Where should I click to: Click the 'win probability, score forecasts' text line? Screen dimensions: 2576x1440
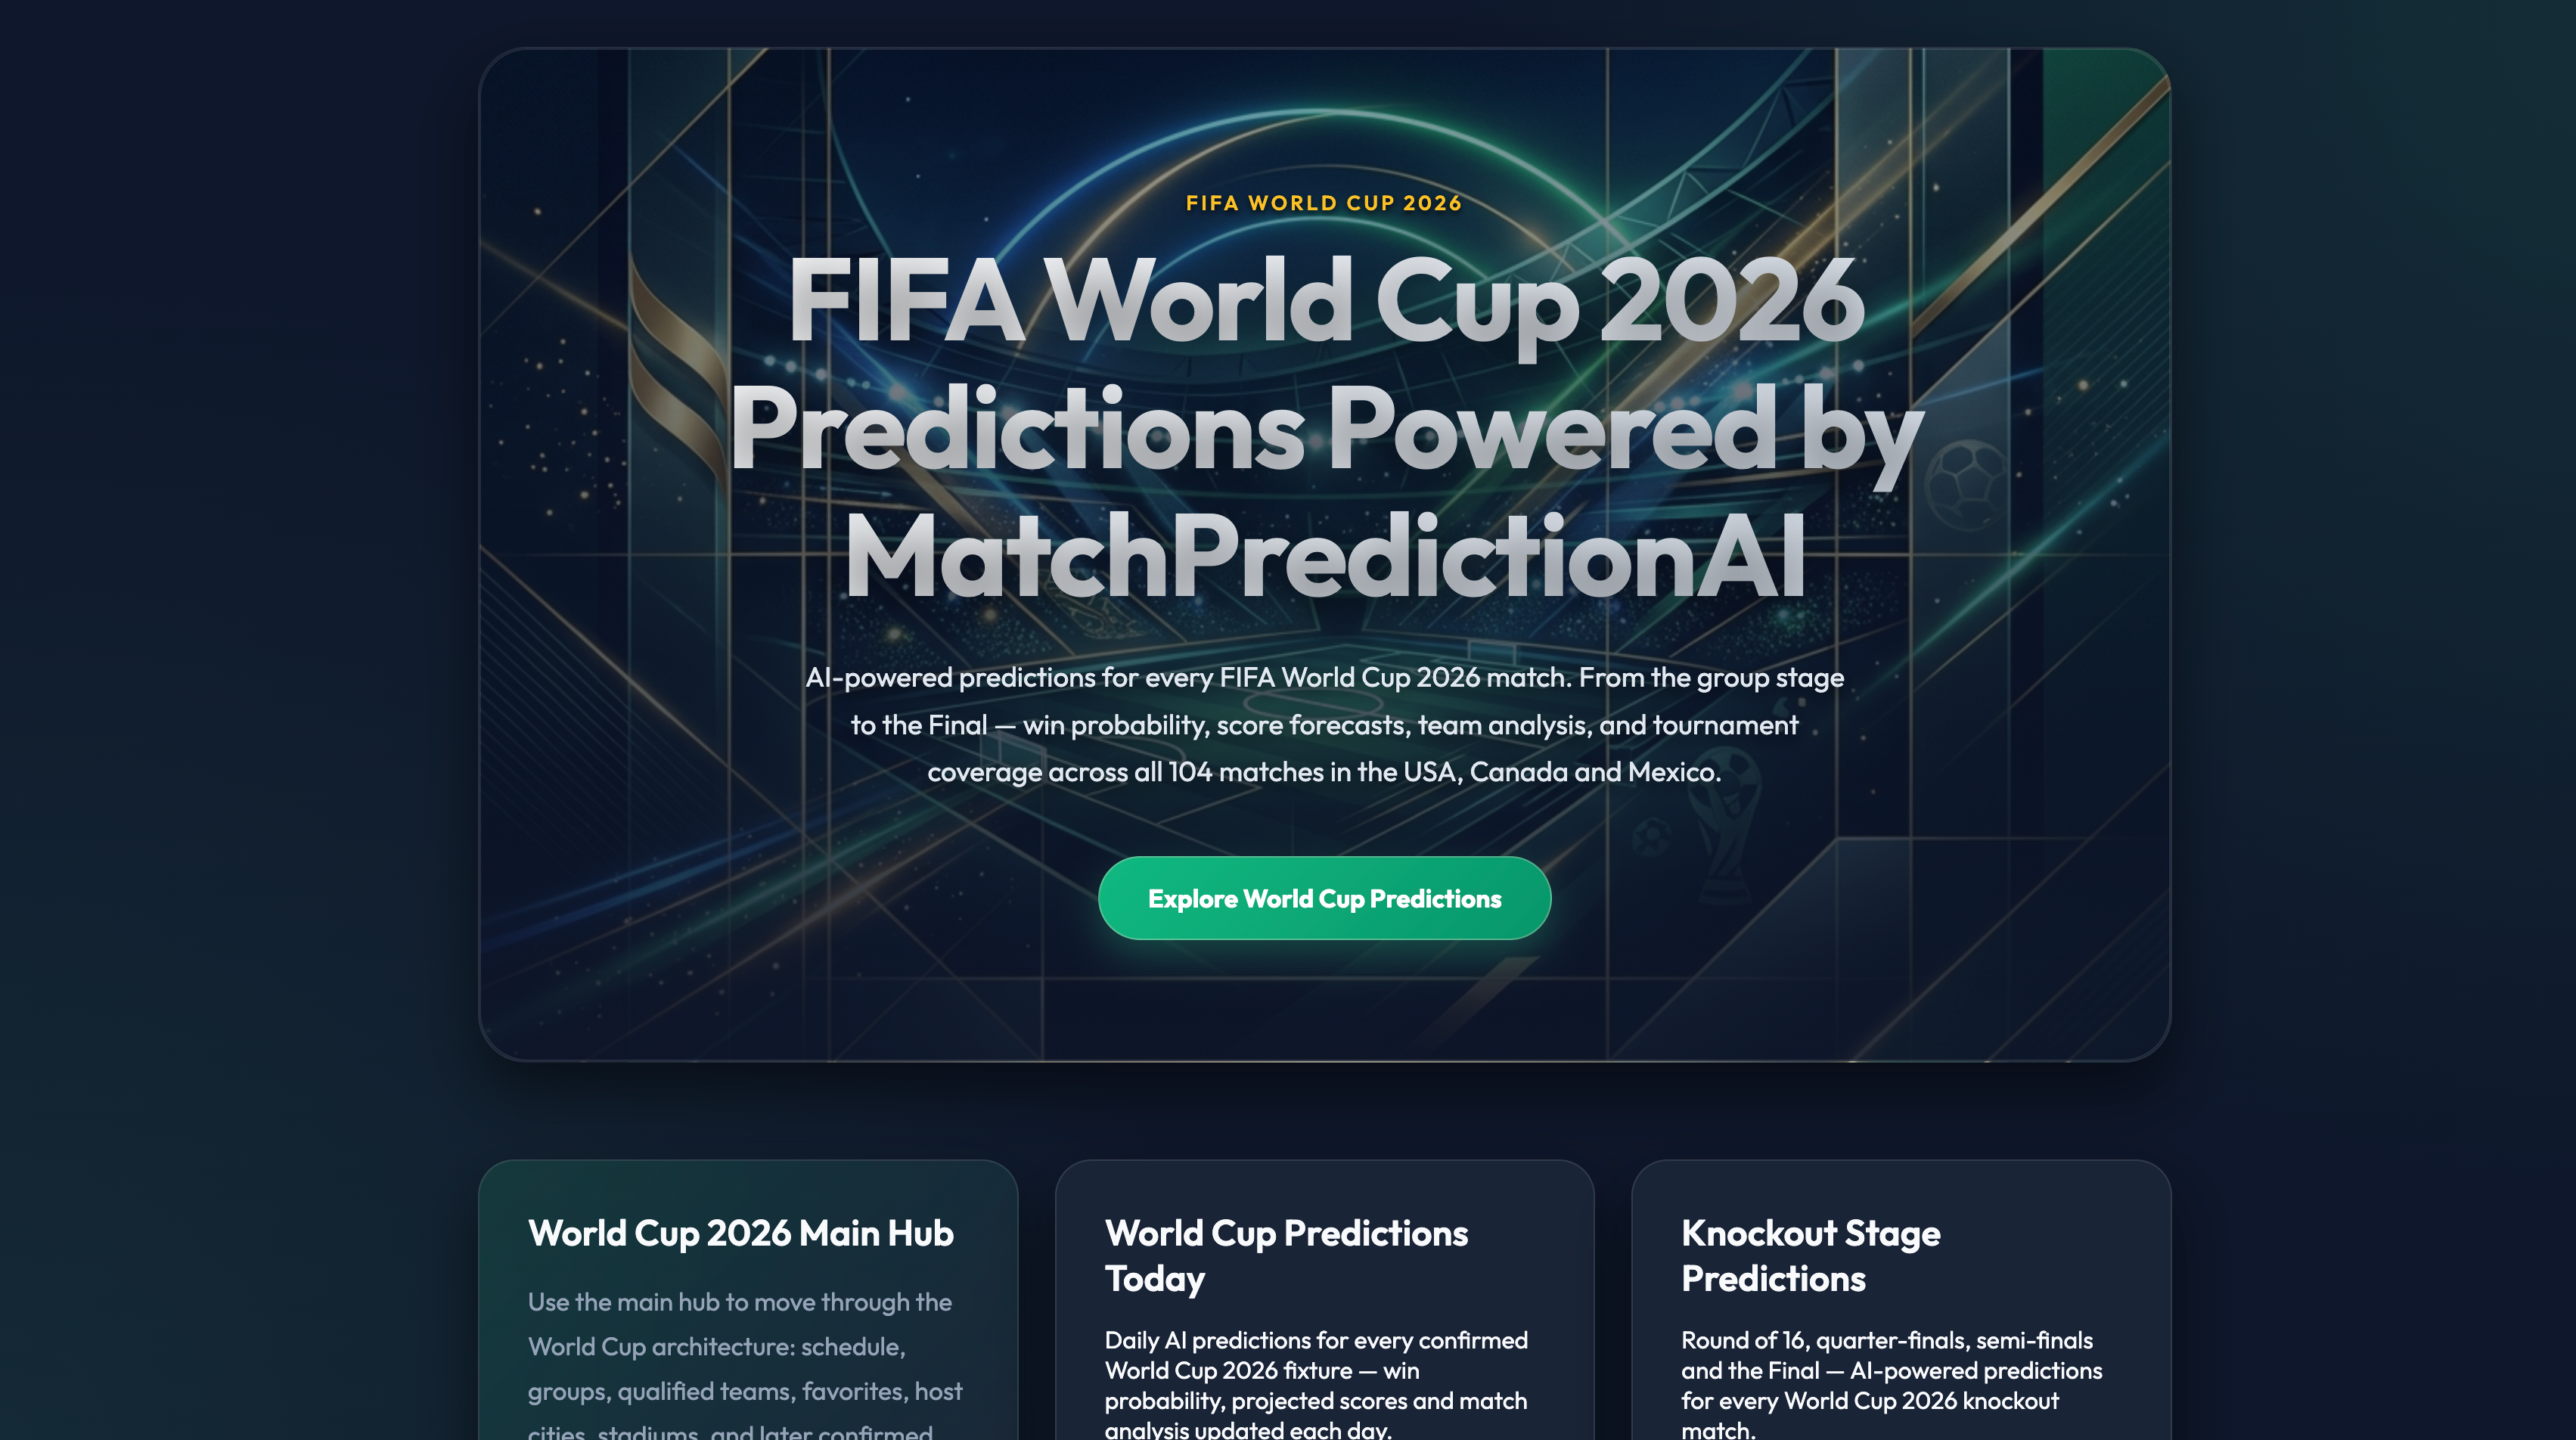pos(1324,725)
